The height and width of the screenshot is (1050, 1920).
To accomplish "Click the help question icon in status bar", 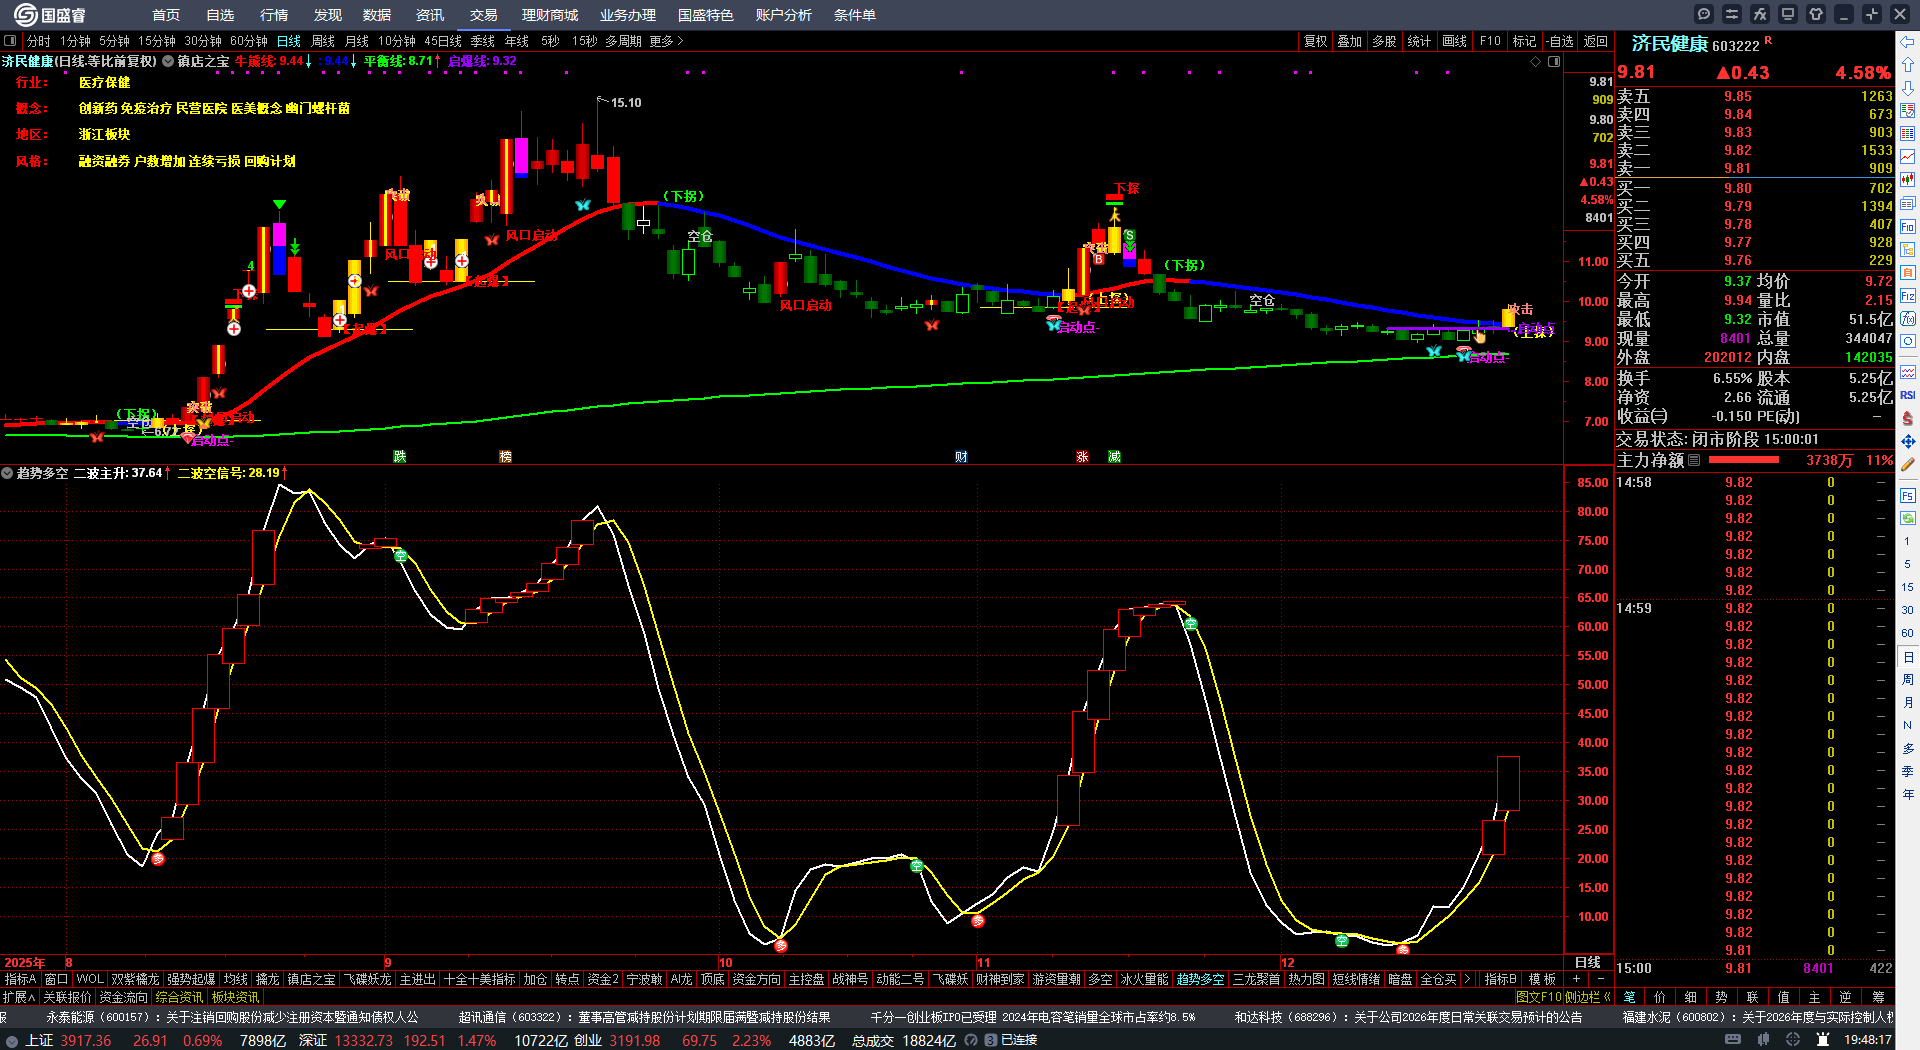I will [971, 1040].
